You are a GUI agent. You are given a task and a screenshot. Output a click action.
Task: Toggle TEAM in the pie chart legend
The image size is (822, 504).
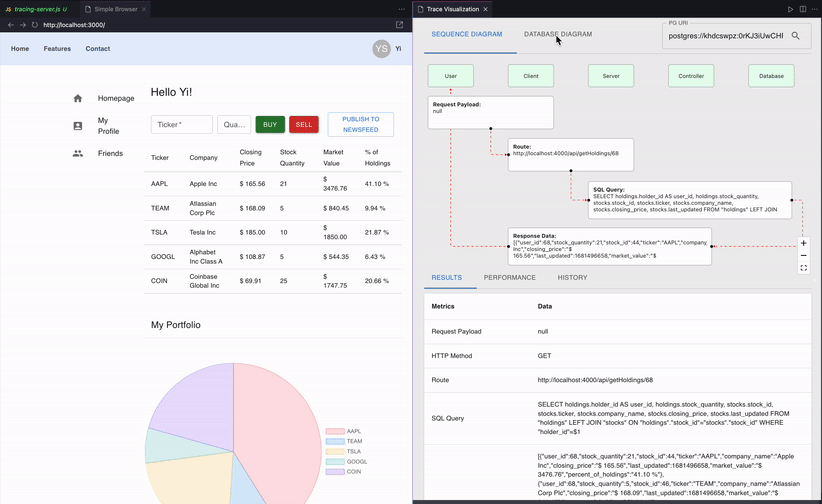point(344,441)
